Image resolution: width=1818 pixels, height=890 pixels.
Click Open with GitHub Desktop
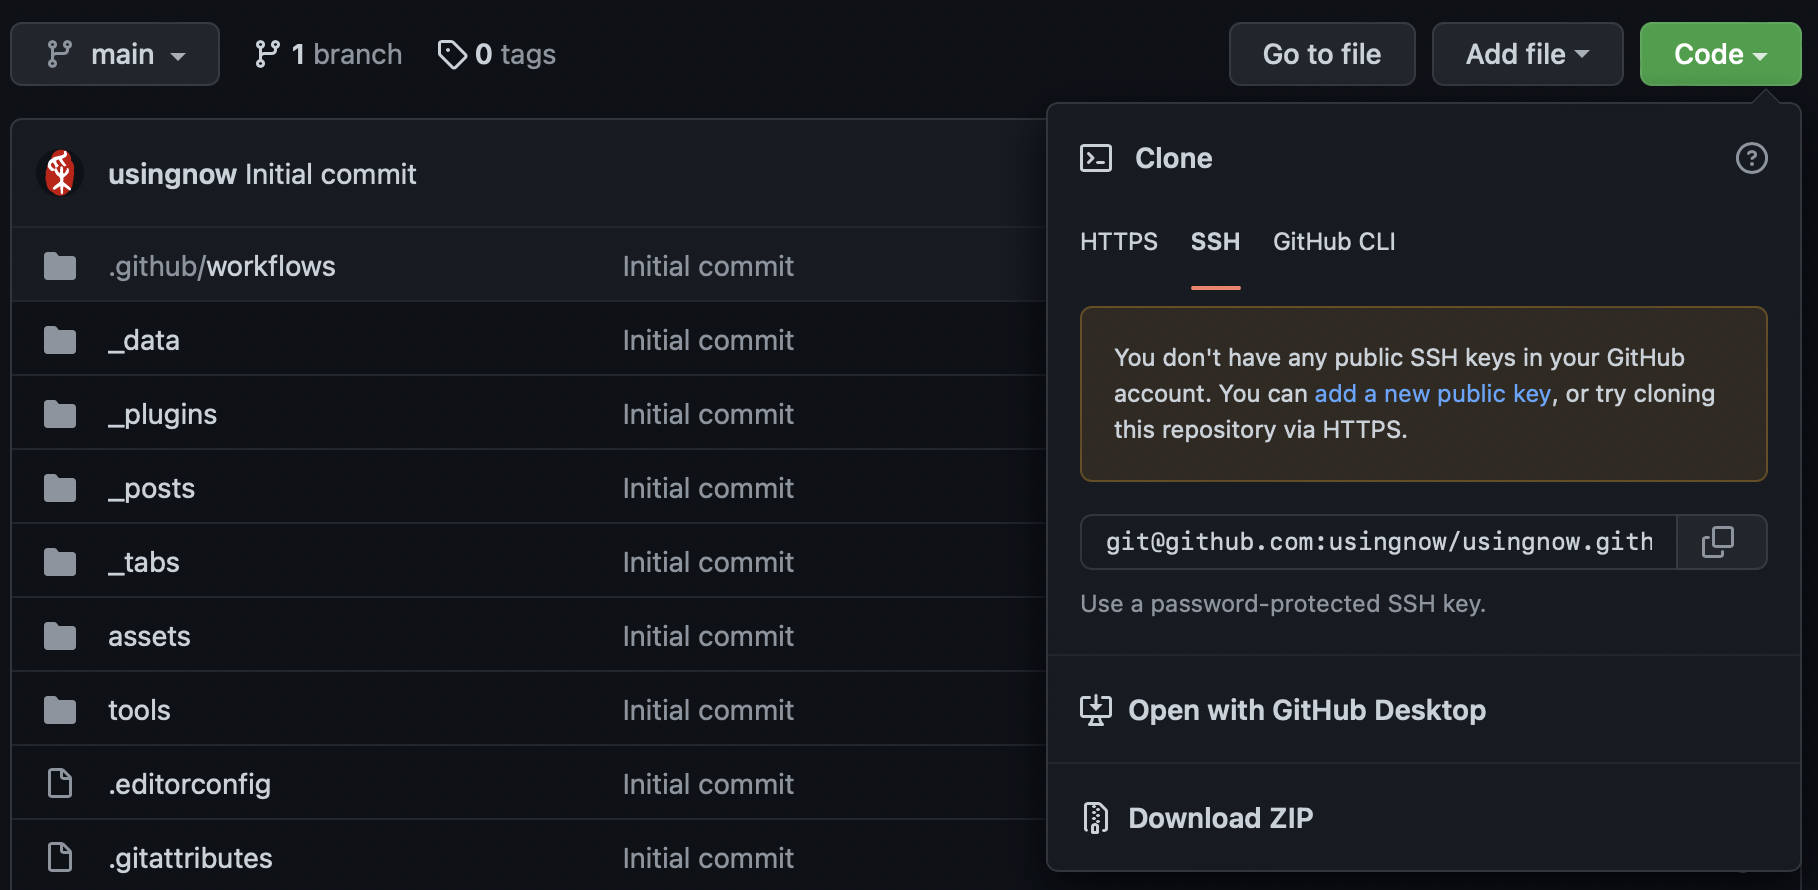pyautogui.click(x=1307, y=710)
